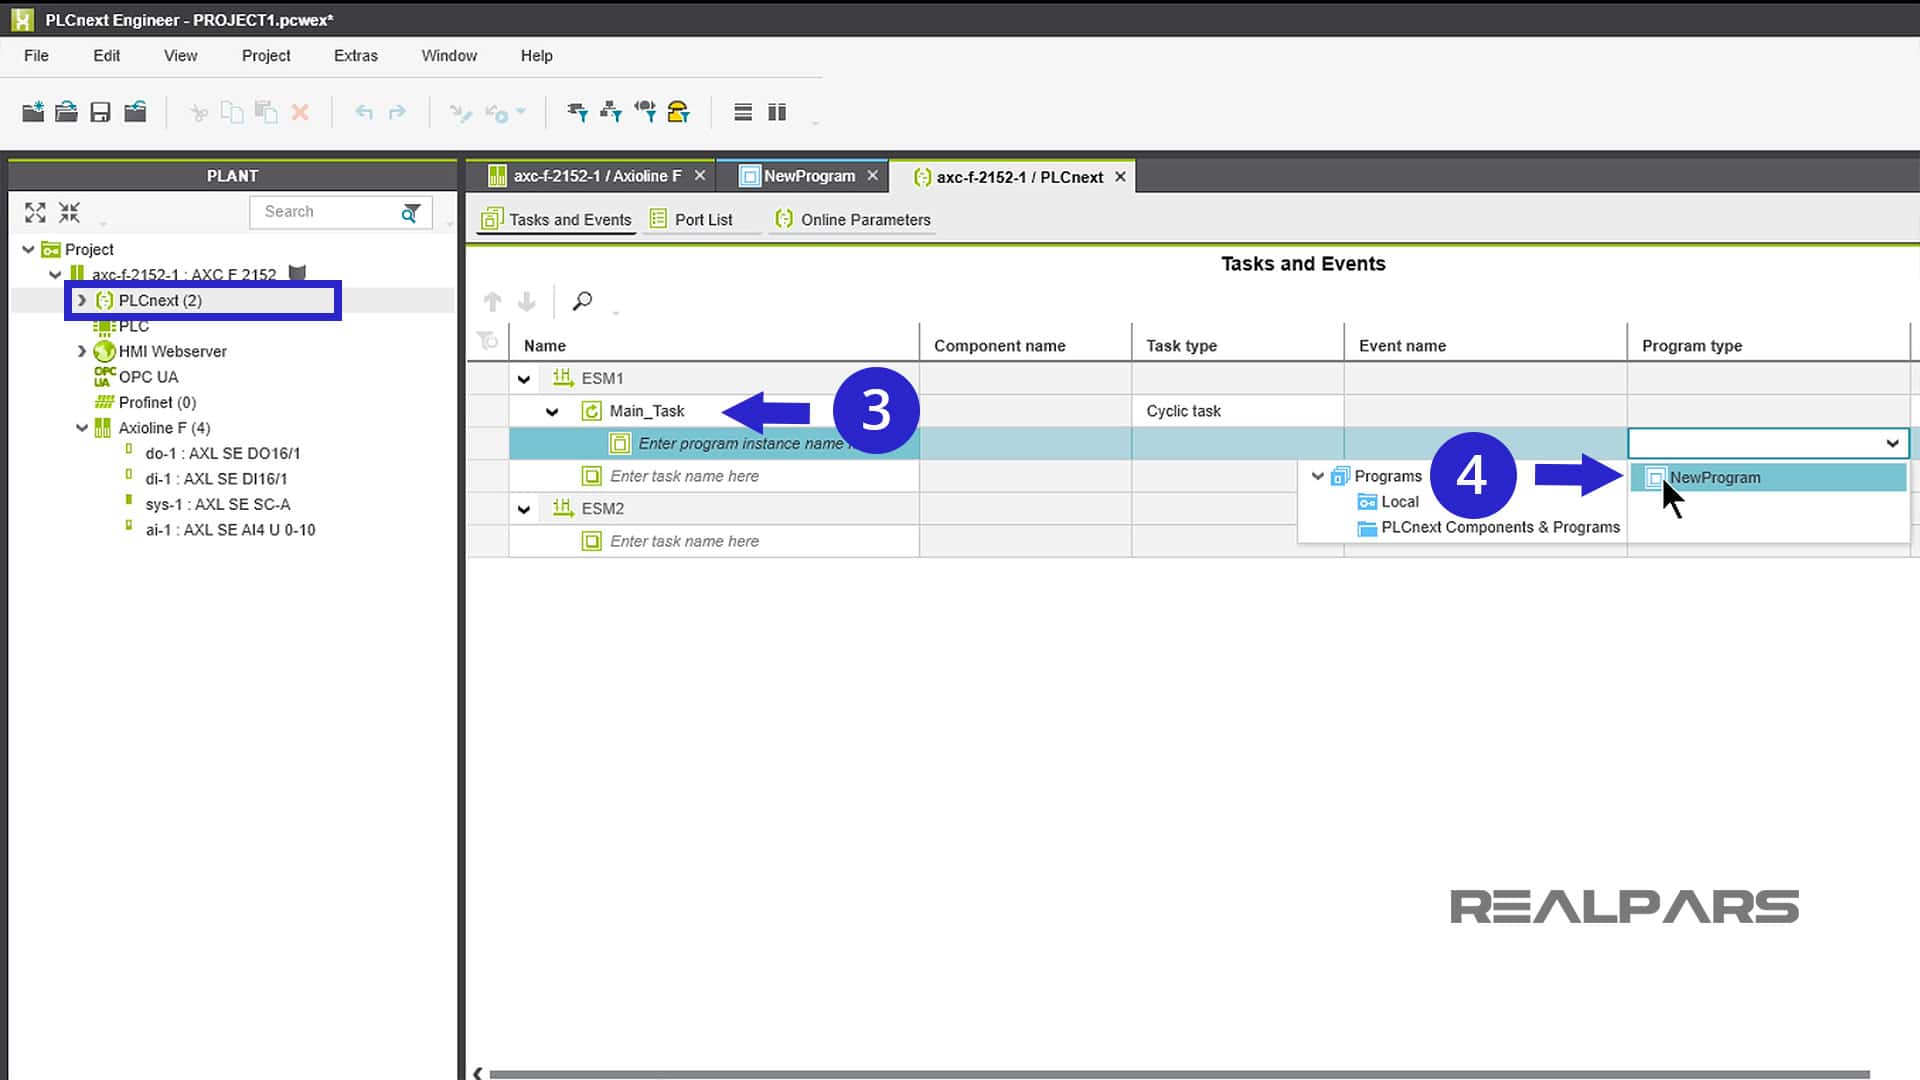Click the Cut scissors icon
Screen dimensions: 1920x1080
coord(199,112)
